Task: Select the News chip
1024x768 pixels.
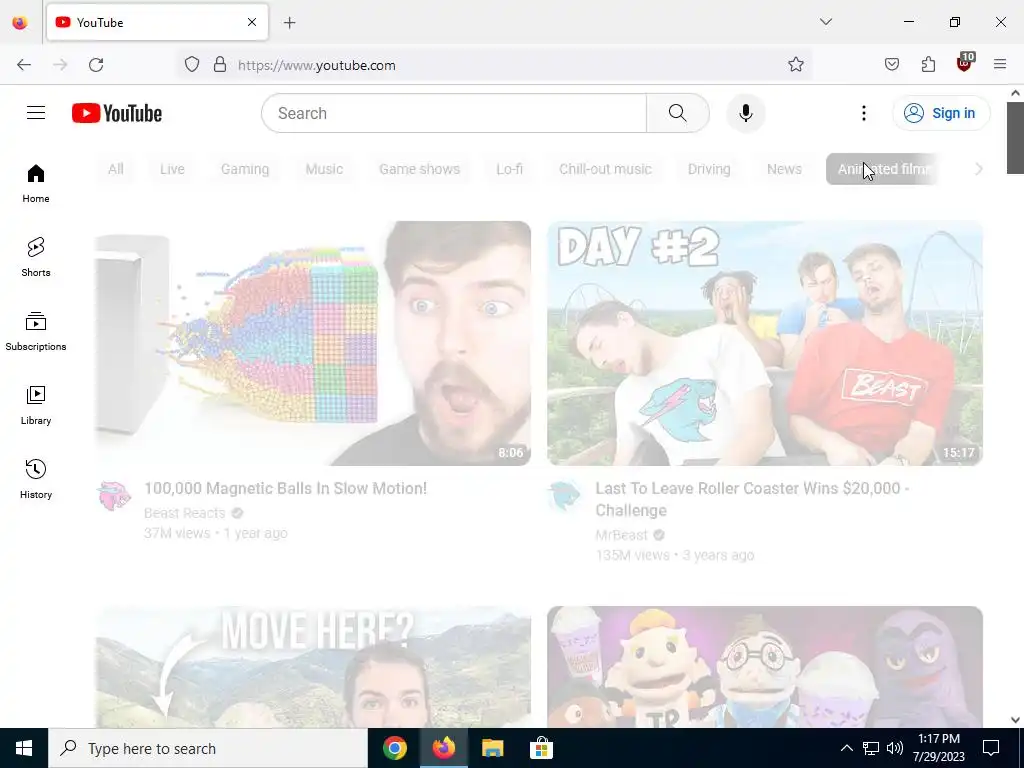Action: point(784,169)
